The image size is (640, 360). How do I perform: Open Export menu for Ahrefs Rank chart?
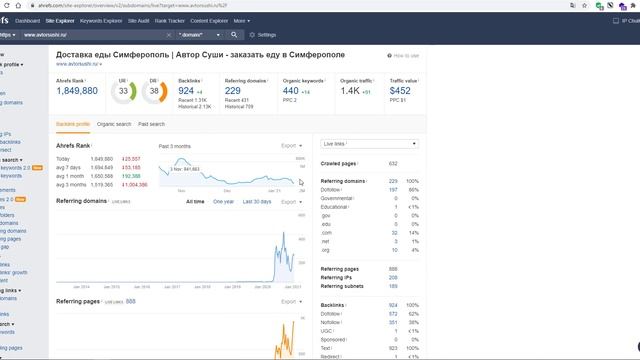pyautogui.click(x=291, y=146)
